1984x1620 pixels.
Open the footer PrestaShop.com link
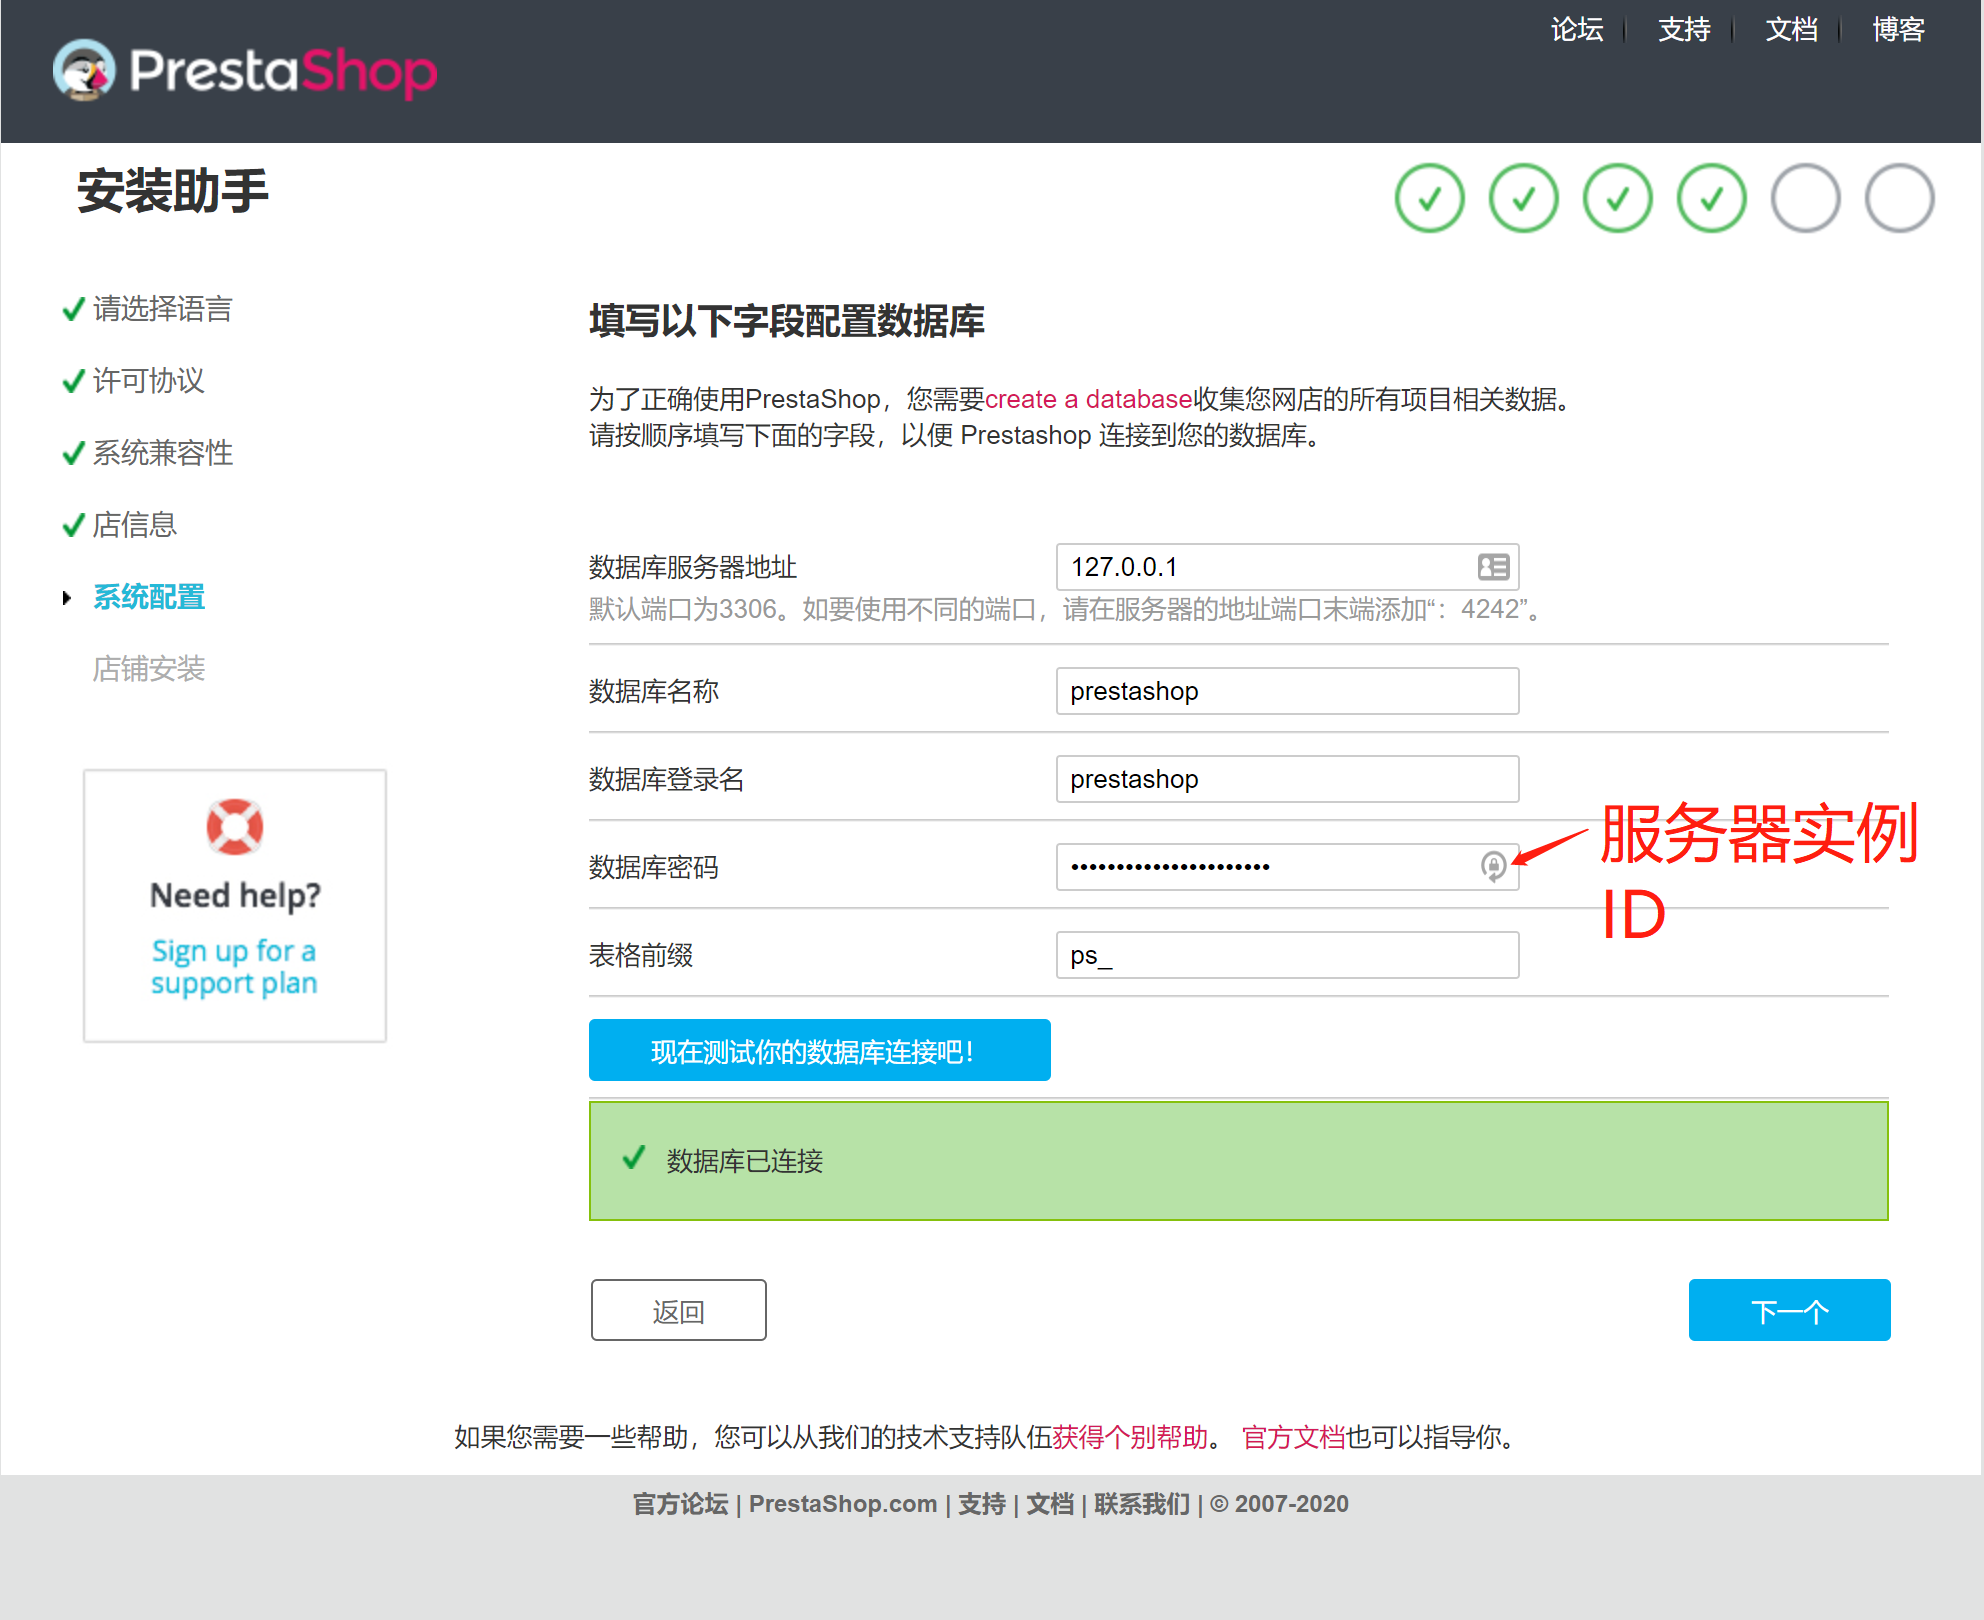click(x=843, y=1504)
